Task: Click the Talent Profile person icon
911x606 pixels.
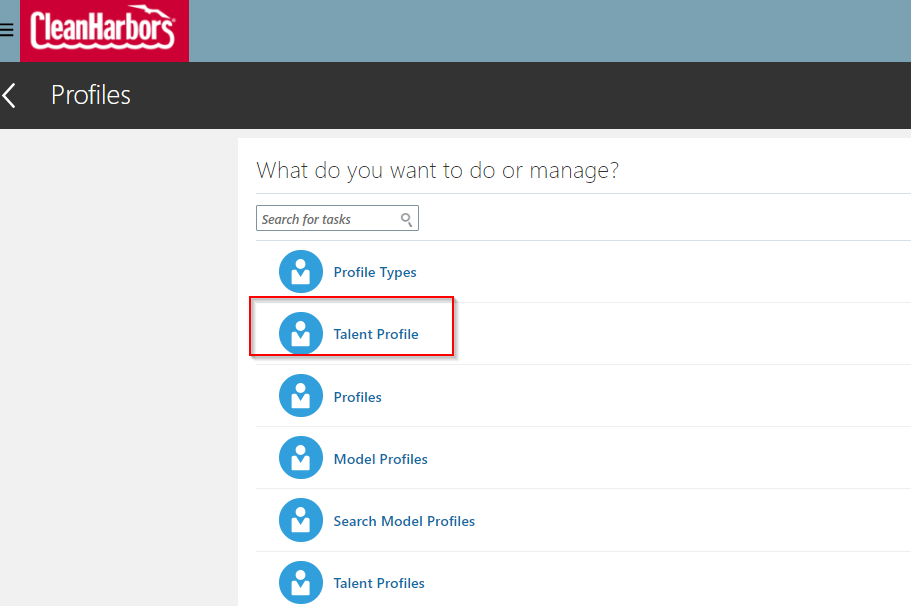Action: pos(301,333)
